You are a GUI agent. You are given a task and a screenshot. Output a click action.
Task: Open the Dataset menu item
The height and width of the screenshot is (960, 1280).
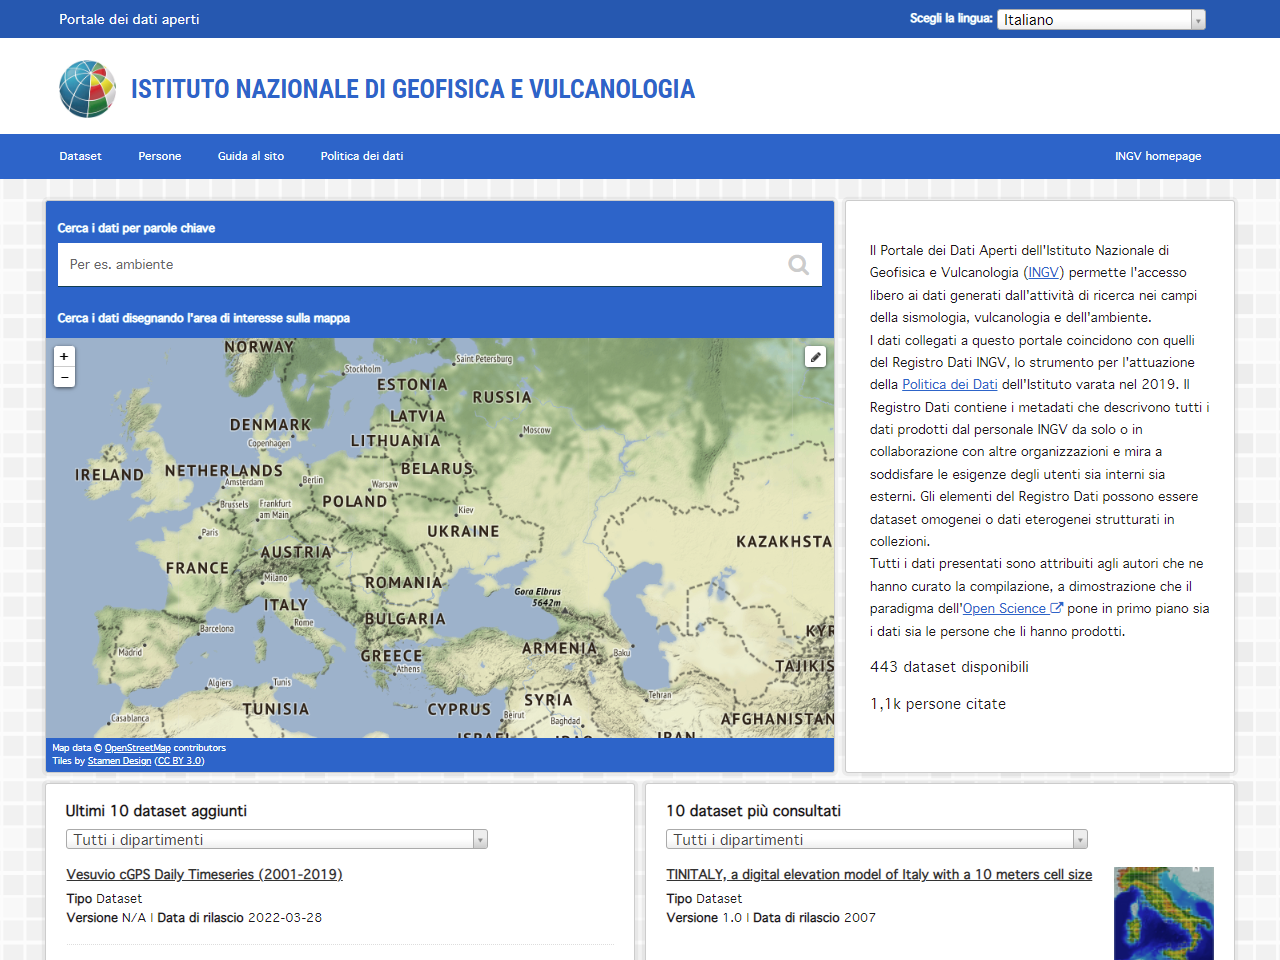(x=80, y=156)
